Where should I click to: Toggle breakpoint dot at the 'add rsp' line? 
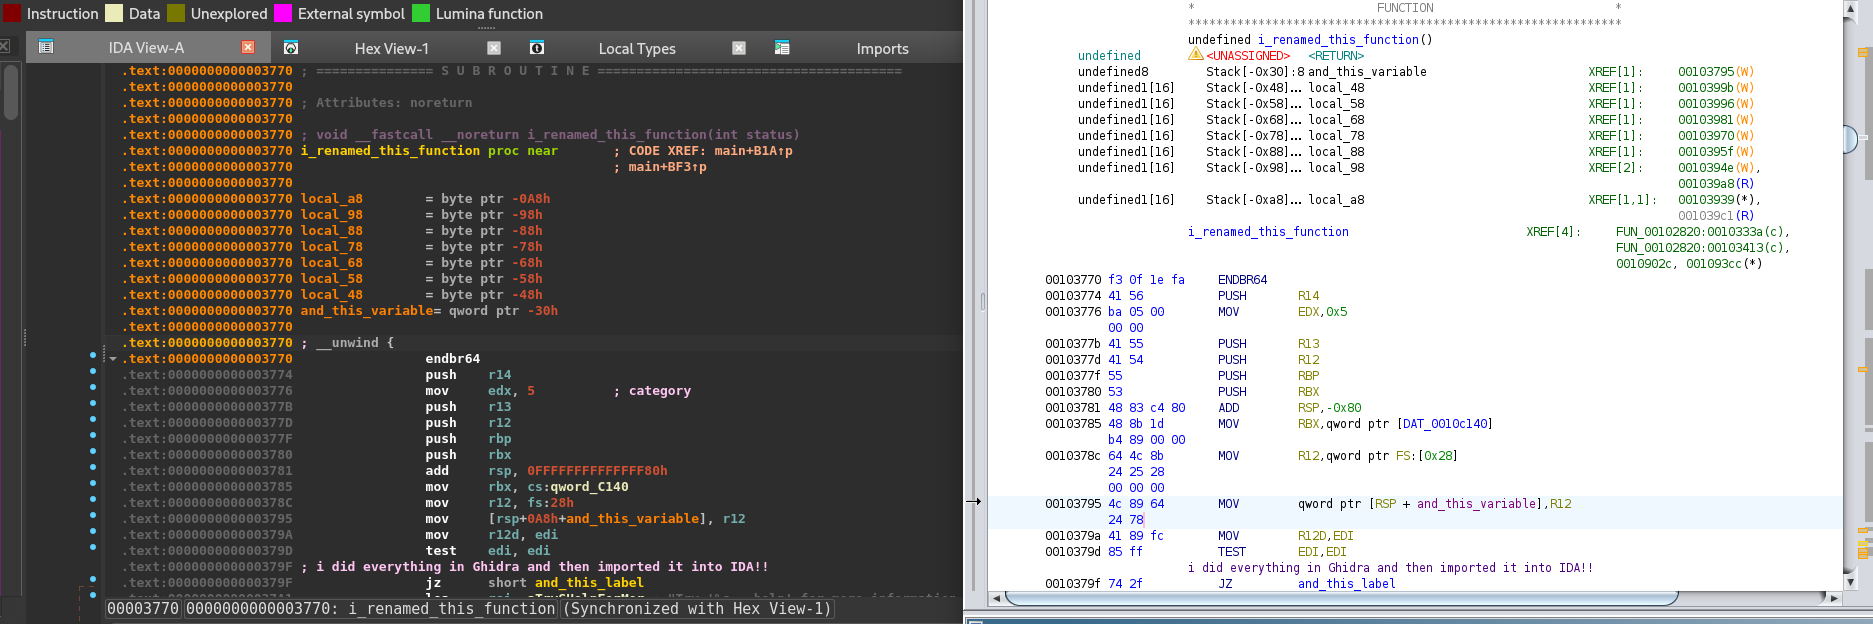point(93,467)
